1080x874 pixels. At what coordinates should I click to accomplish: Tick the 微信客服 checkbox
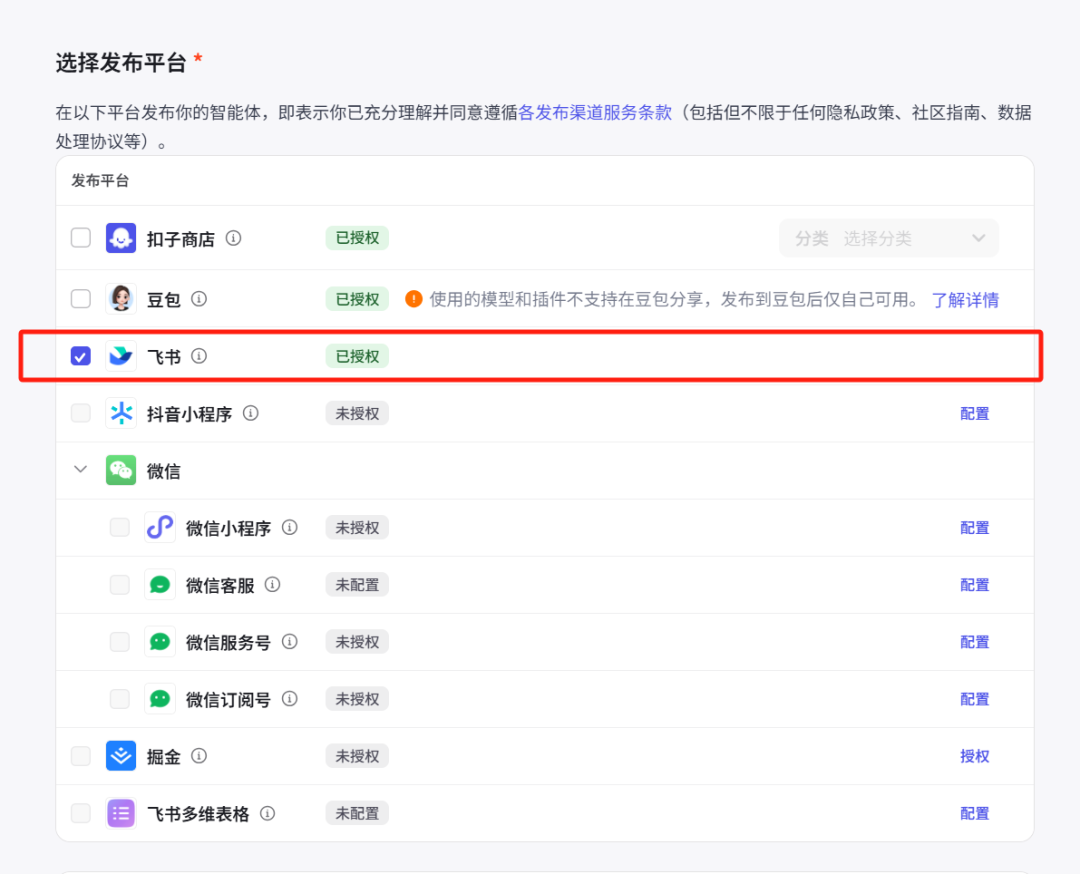[x=120, y=585]
